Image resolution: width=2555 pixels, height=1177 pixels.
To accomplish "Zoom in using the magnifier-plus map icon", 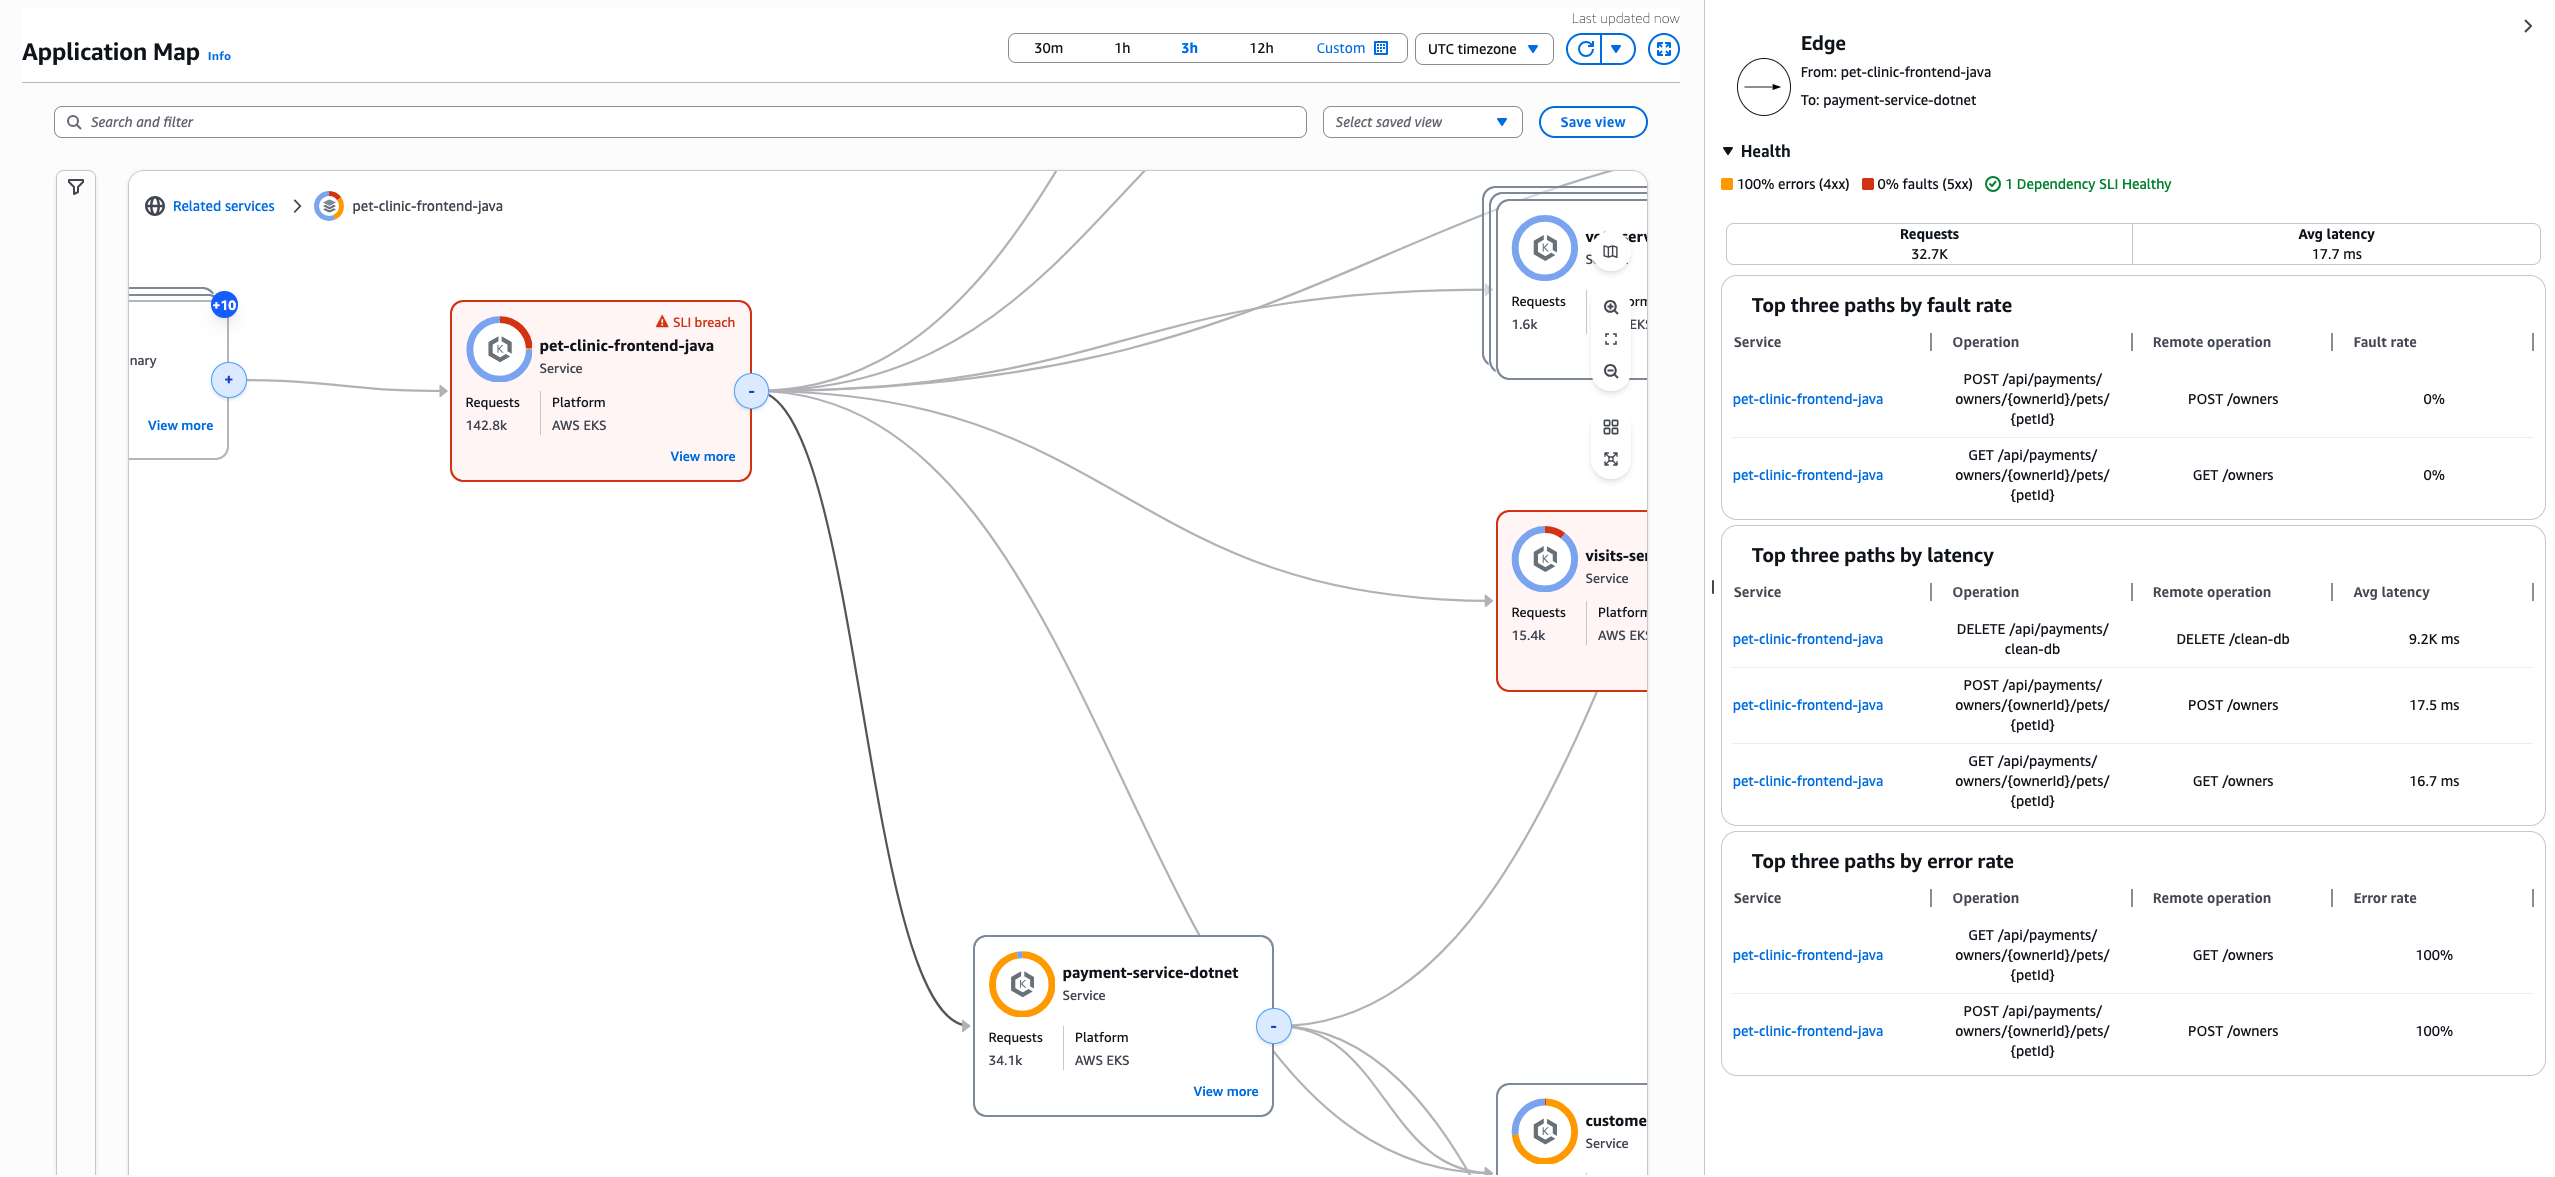I will (1611, 308).
